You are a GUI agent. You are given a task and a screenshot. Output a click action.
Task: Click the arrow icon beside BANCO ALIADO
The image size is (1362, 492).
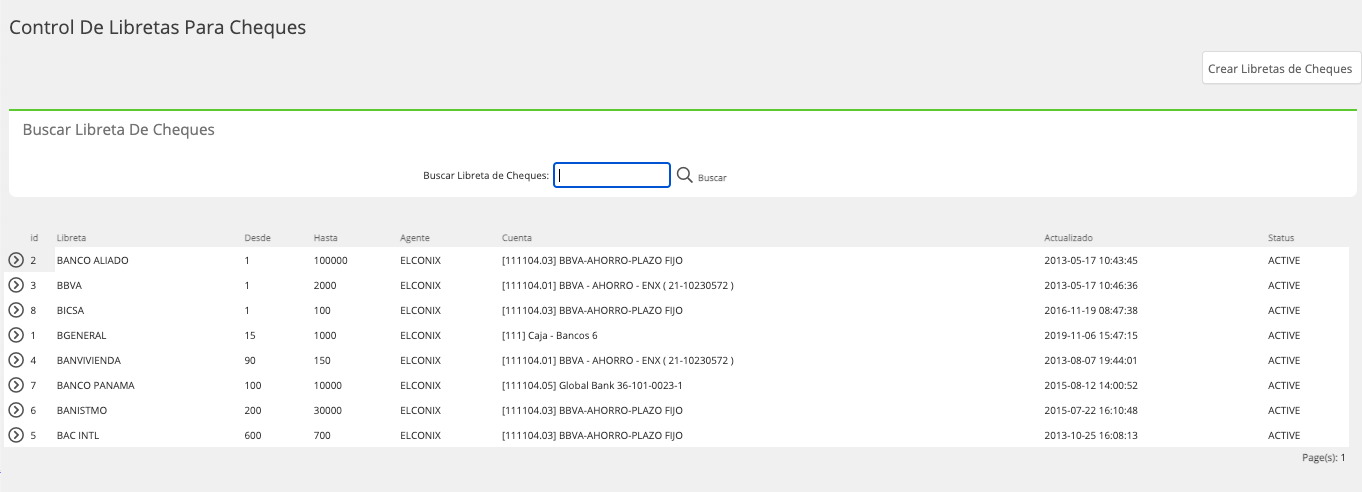click(x=16, y=260)
